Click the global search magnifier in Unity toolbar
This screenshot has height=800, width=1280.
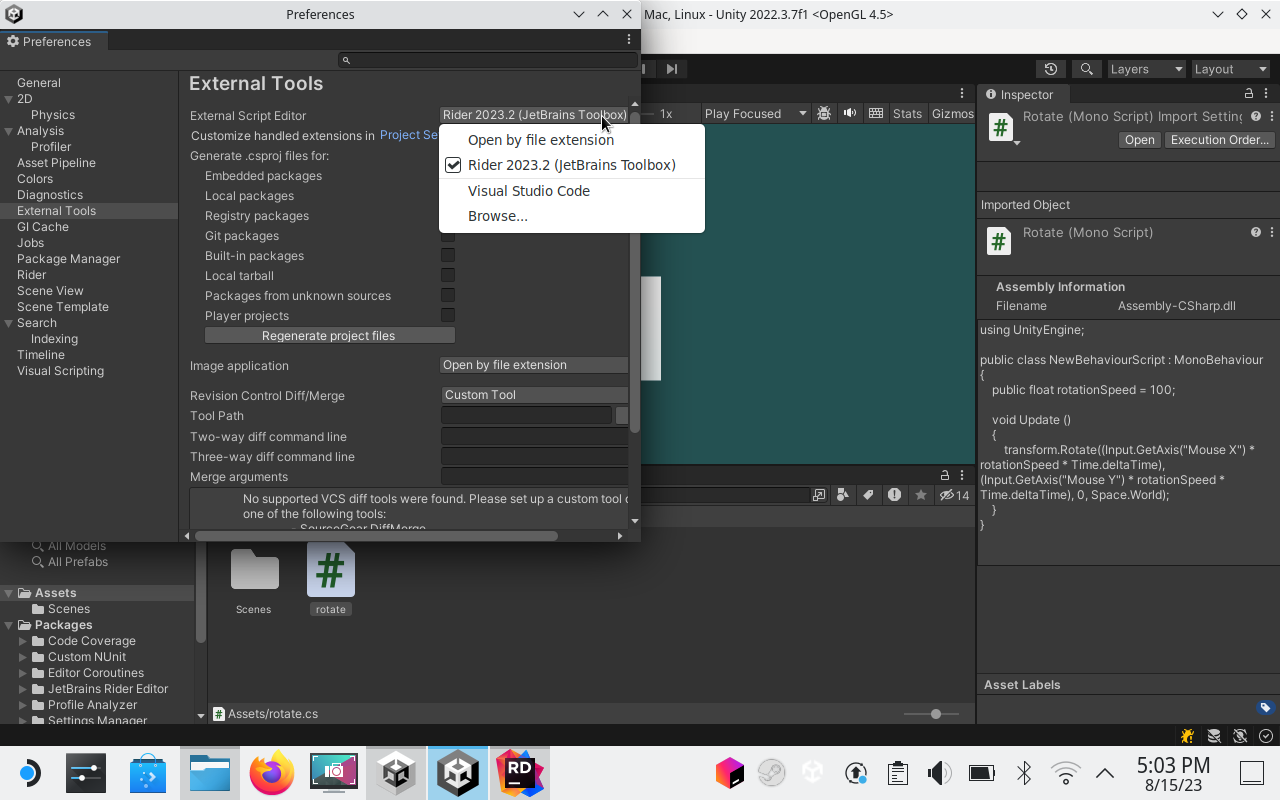coord(1086,69)
